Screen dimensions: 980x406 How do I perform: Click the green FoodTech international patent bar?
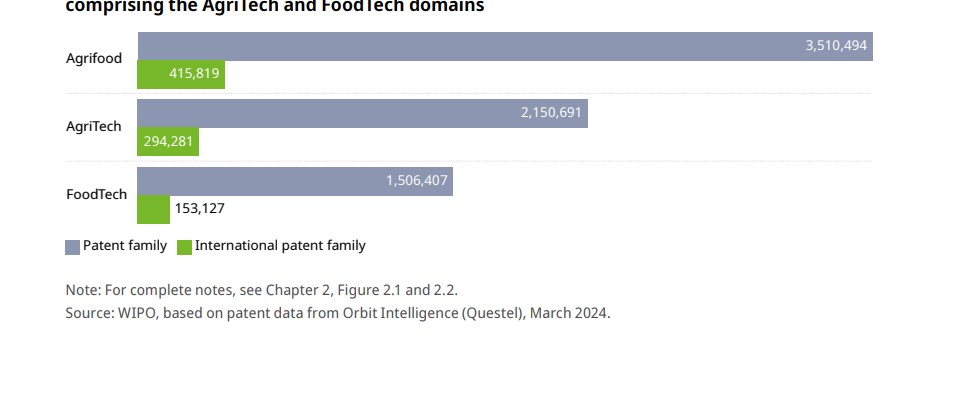(153, 209)
